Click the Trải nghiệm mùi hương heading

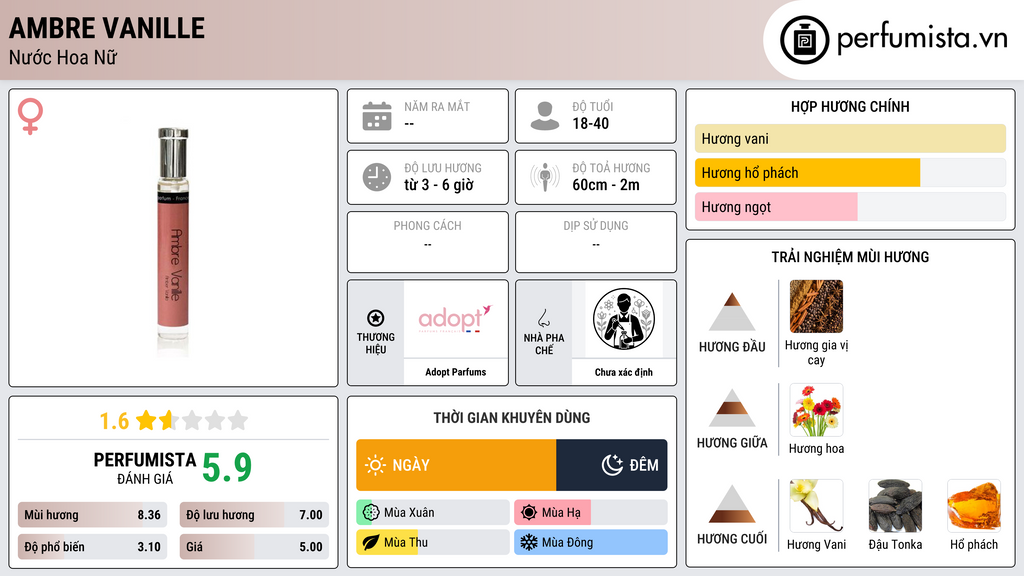(850, 257)
